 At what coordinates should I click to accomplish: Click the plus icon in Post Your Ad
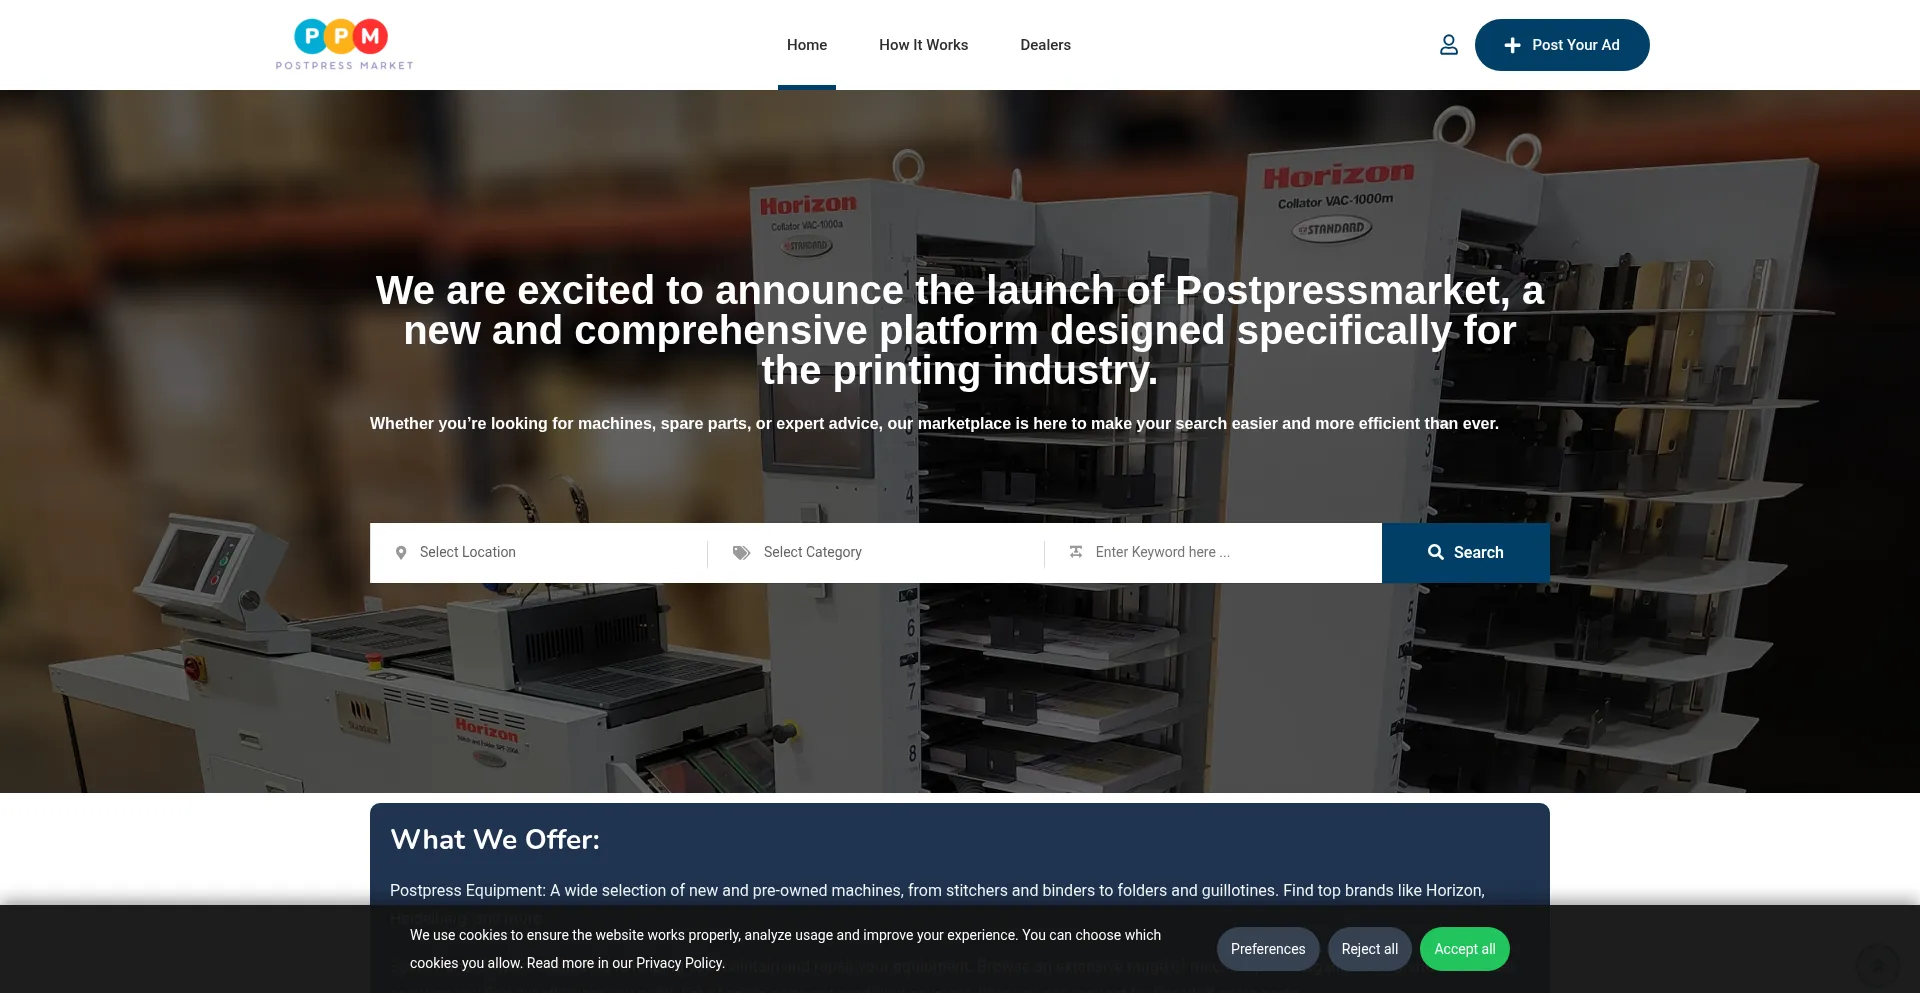1512,45
